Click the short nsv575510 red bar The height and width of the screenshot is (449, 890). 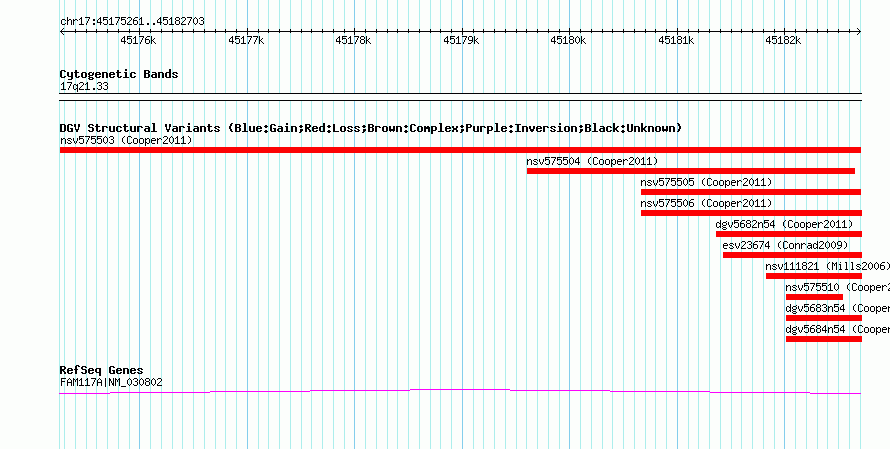tap(815, 297)
